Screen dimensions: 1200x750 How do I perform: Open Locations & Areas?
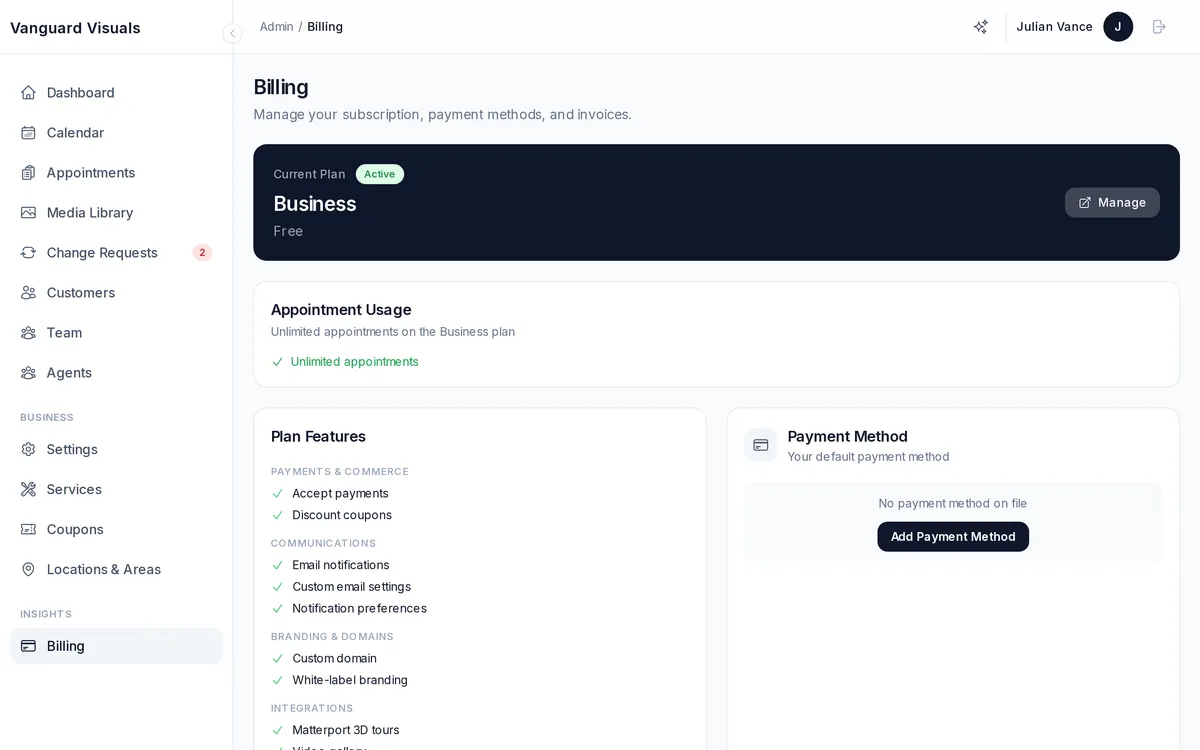coord(104,569)
